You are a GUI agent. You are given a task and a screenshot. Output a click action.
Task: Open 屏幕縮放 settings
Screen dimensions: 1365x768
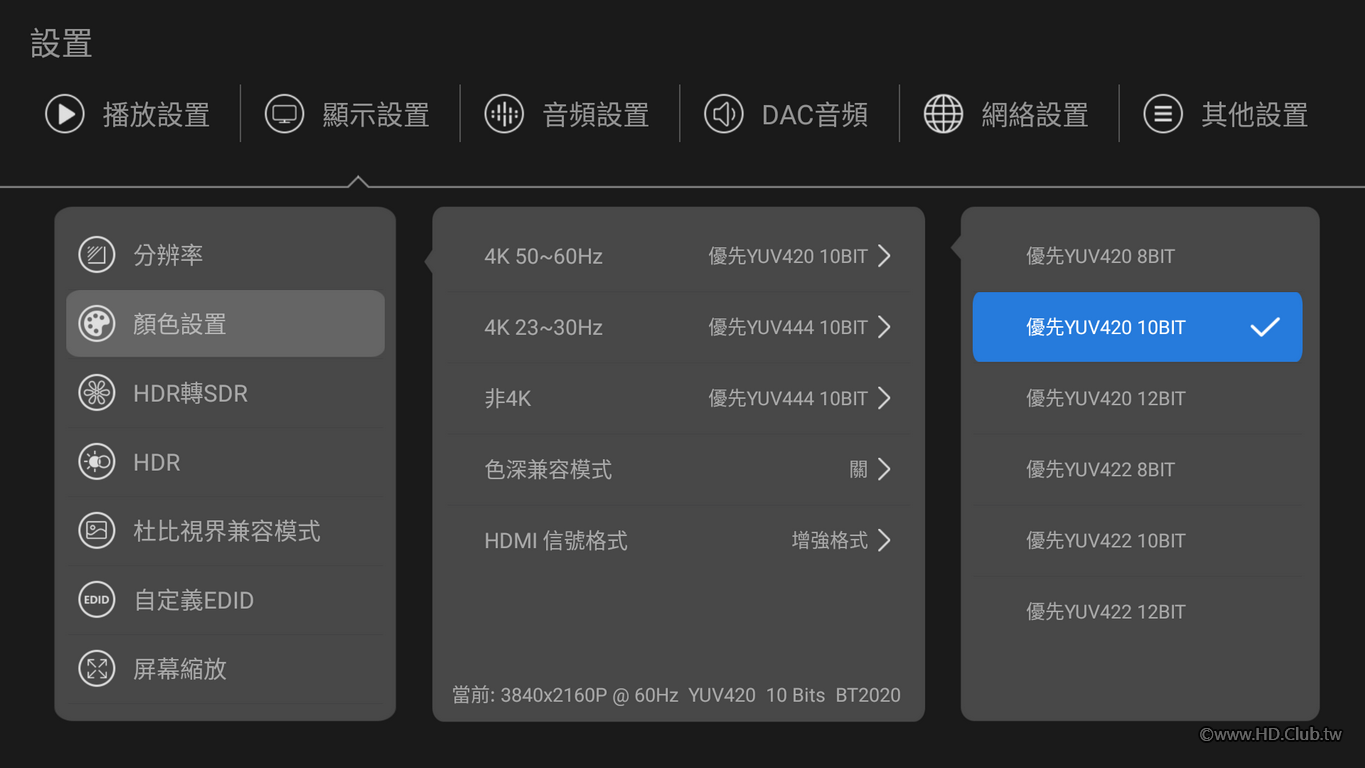click(225, 668)
